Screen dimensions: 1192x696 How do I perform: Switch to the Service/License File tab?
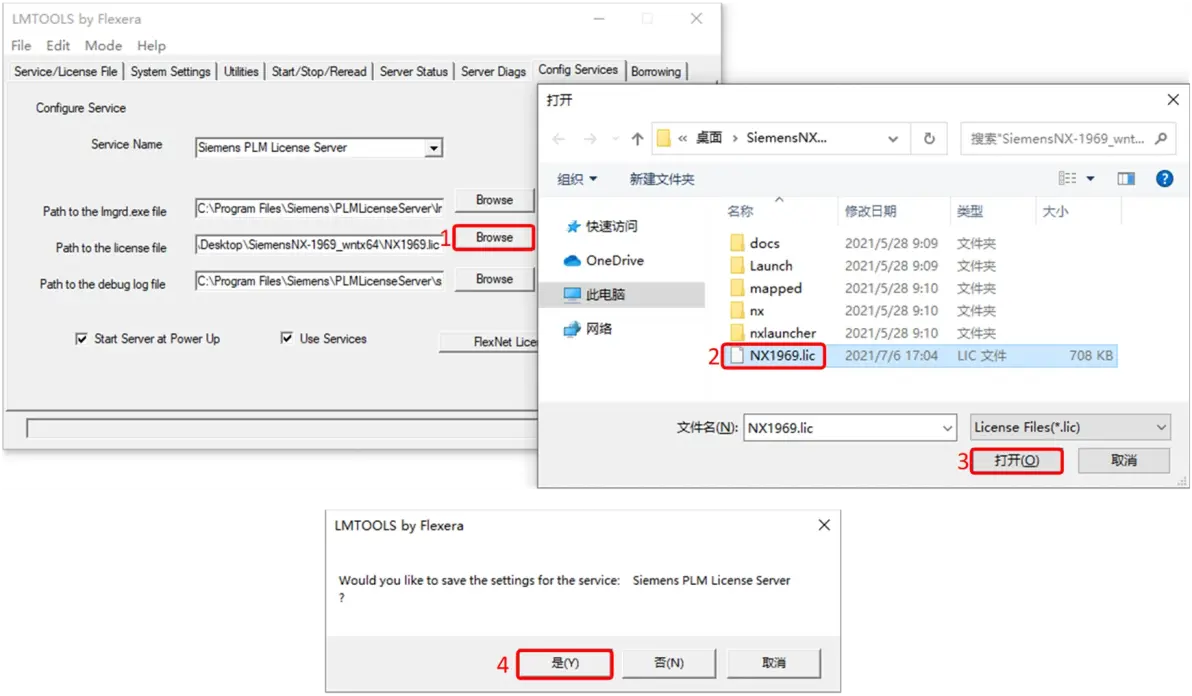click(65, 71)
